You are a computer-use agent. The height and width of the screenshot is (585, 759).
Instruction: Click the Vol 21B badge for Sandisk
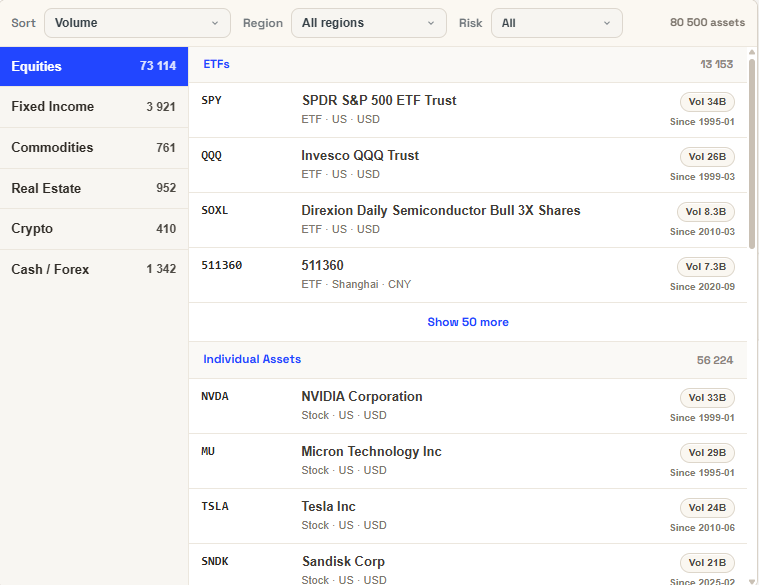click(707, 563)
